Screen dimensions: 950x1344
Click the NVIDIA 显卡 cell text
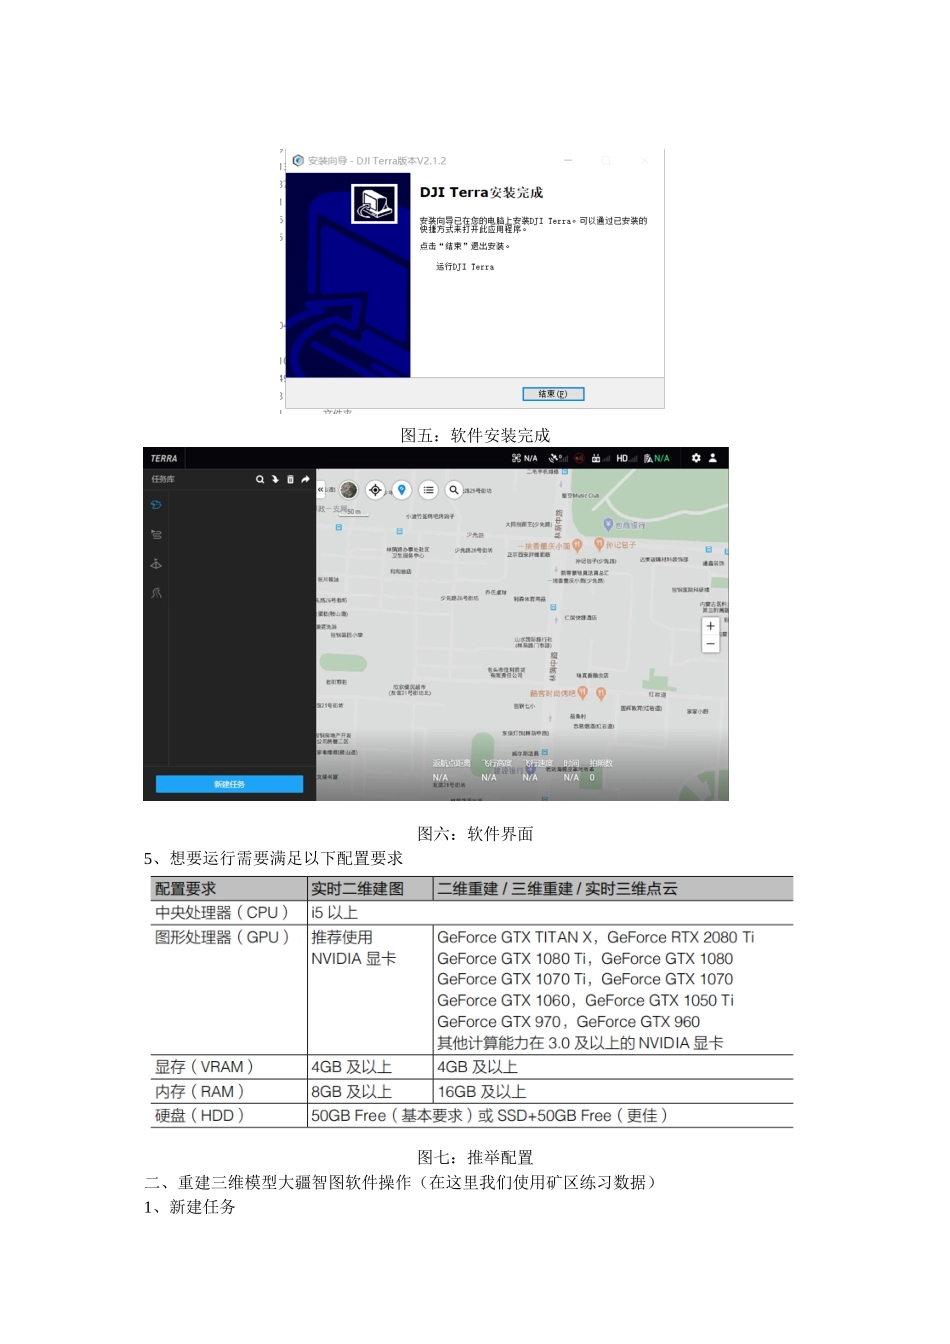click(x=354, y=958)
